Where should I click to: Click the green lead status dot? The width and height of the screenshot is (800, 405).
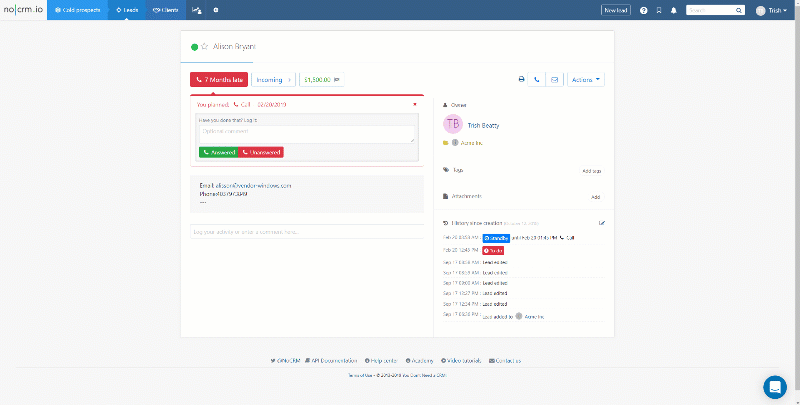click(x=195, y=47)
